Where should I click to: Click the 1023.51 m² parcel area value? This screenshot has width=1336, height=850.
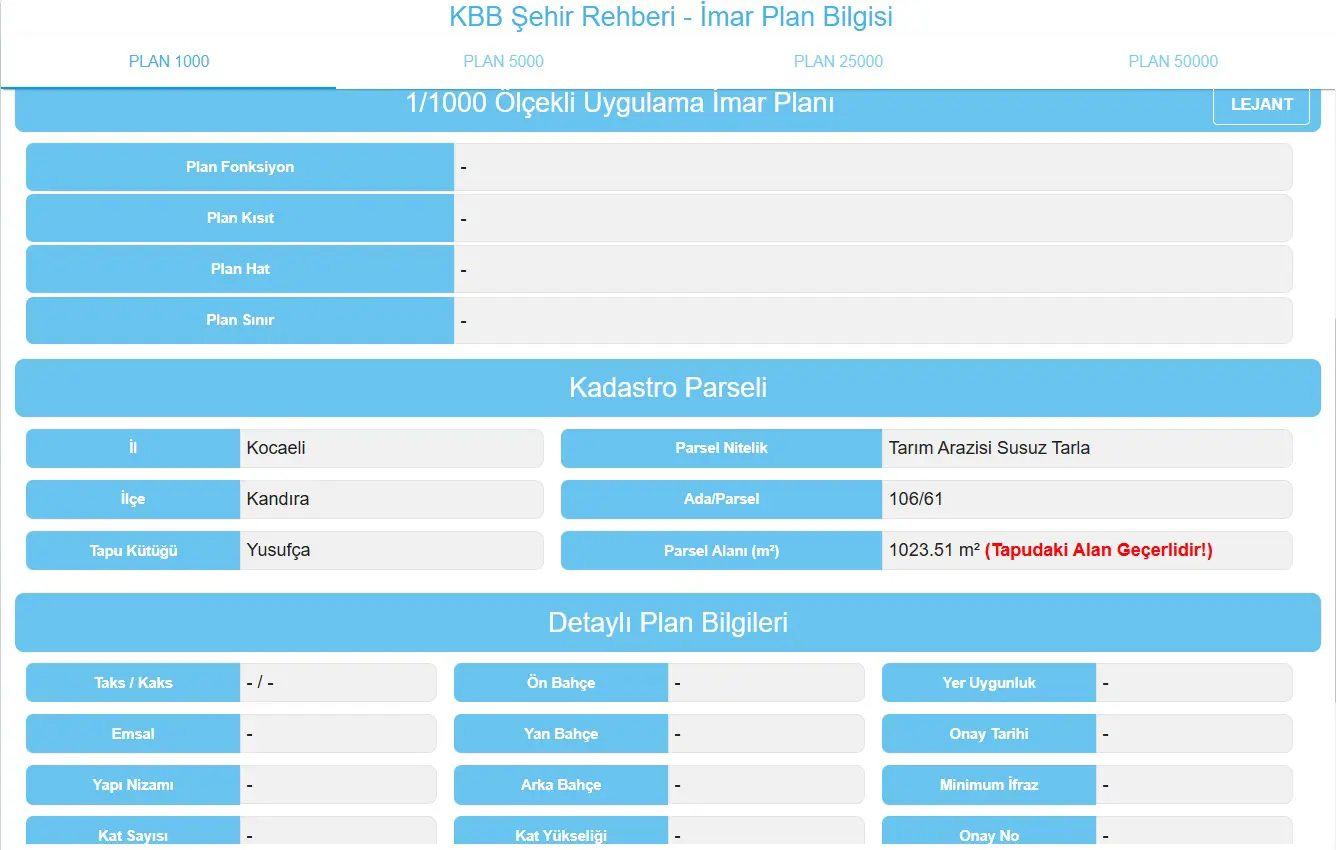pyautogui.click(x=934, y=550)
